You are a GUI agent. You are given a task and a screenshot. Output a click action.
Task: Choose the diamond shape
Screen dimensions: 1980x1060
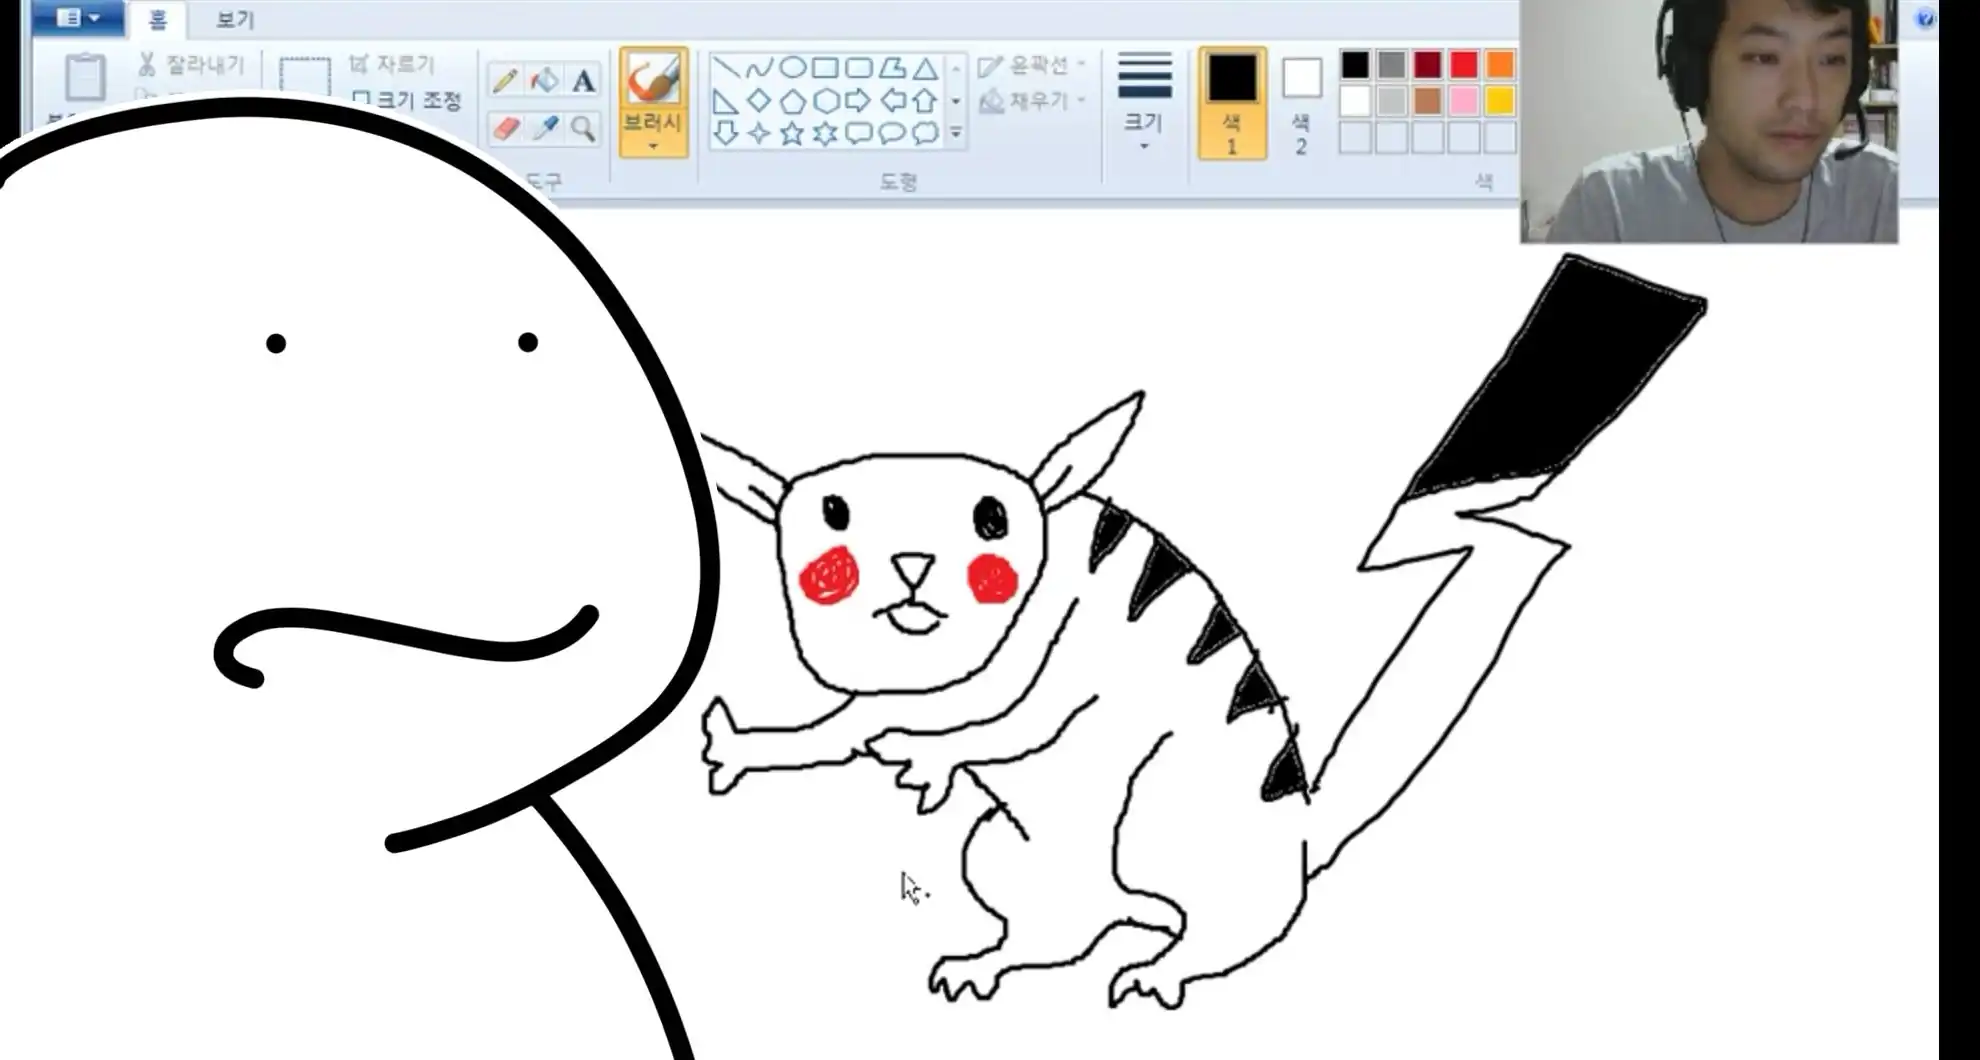[x=759, y=101]
